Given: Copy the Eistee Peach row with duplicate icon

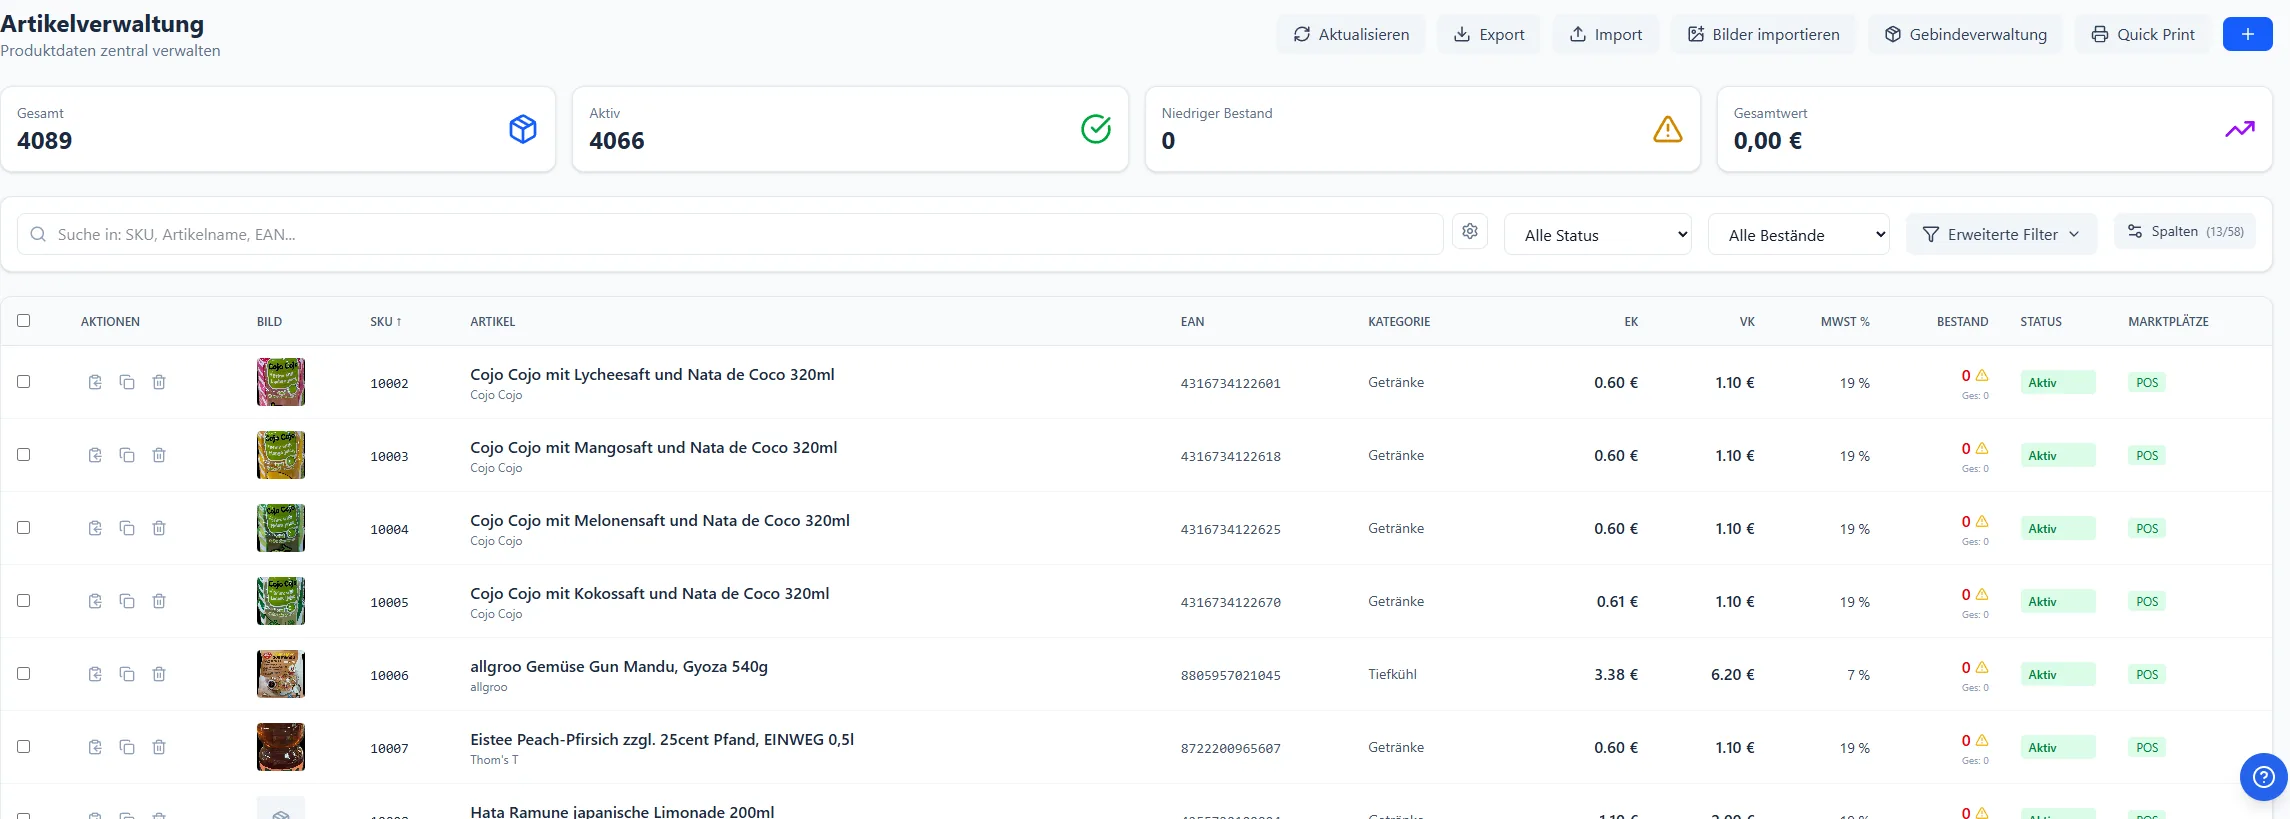Looking at the screenshot, I should click(x=127, y=747).
